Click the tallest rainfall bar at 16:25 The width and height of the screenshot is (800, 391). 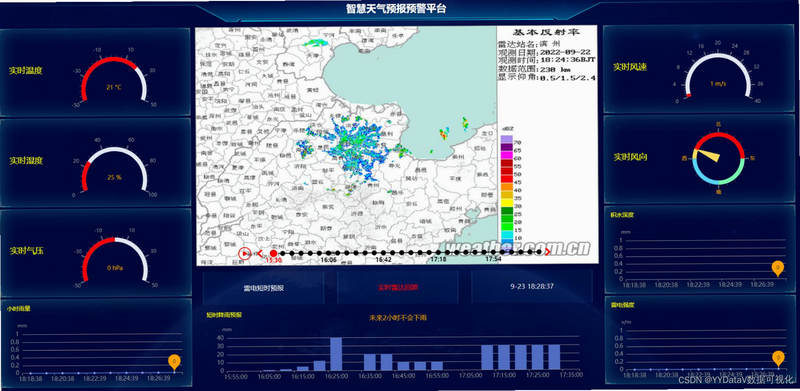click(336, 354)
